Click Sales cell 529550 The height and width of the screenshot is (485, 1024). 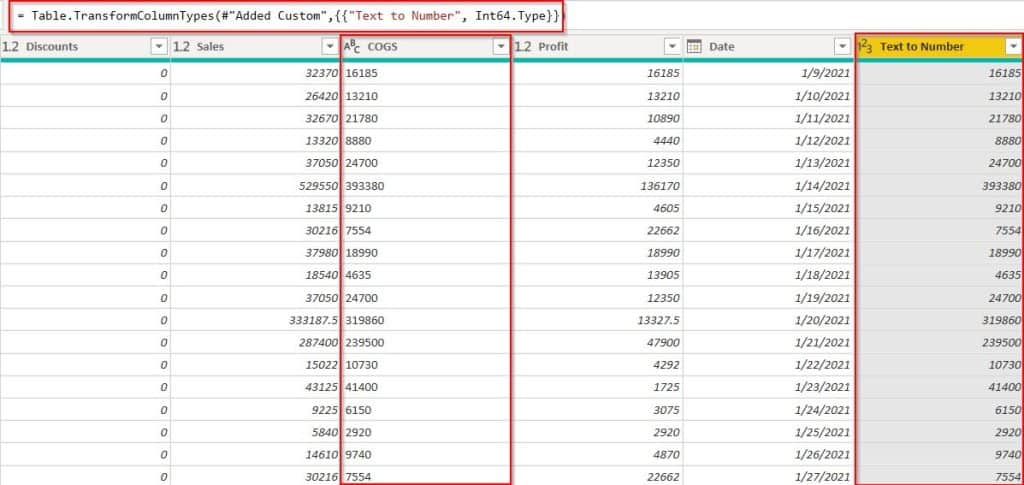point(255,186)
